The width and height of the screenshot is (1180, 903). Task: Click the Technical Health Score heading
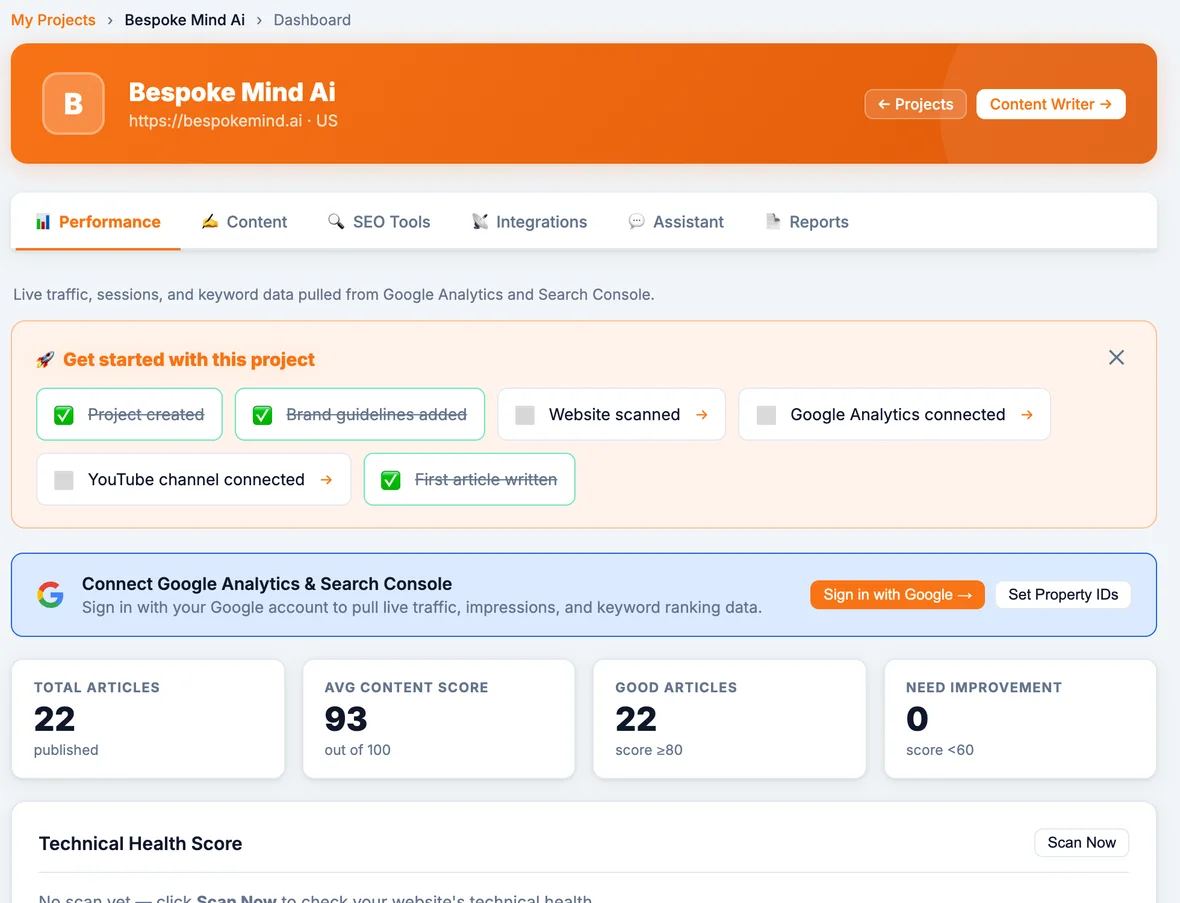click(x=141, y=844)
